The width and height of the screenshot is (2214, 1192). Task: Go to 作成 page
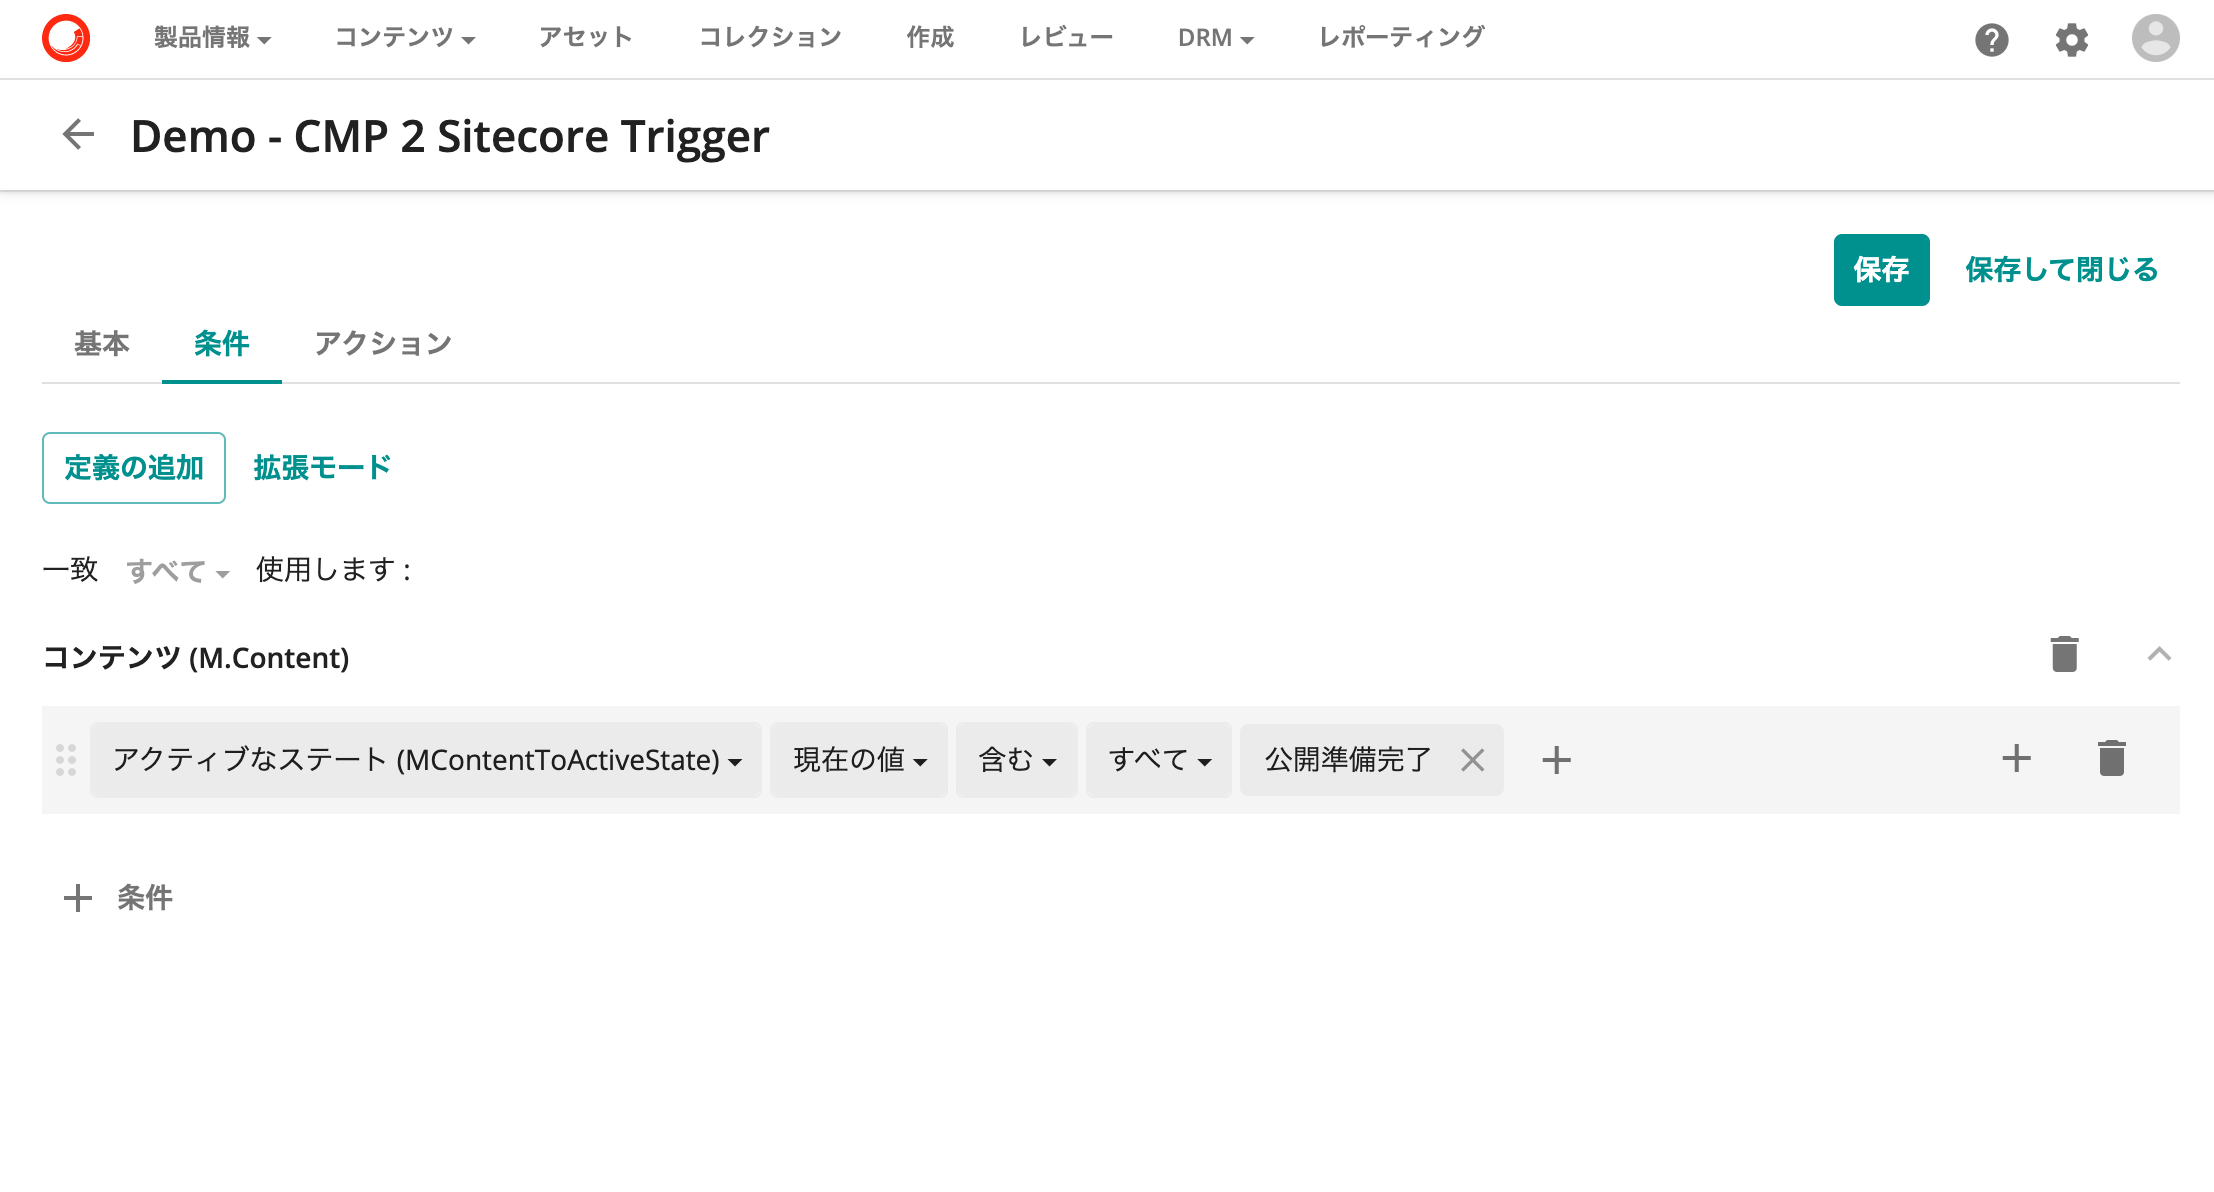click(x=930, y=38)
